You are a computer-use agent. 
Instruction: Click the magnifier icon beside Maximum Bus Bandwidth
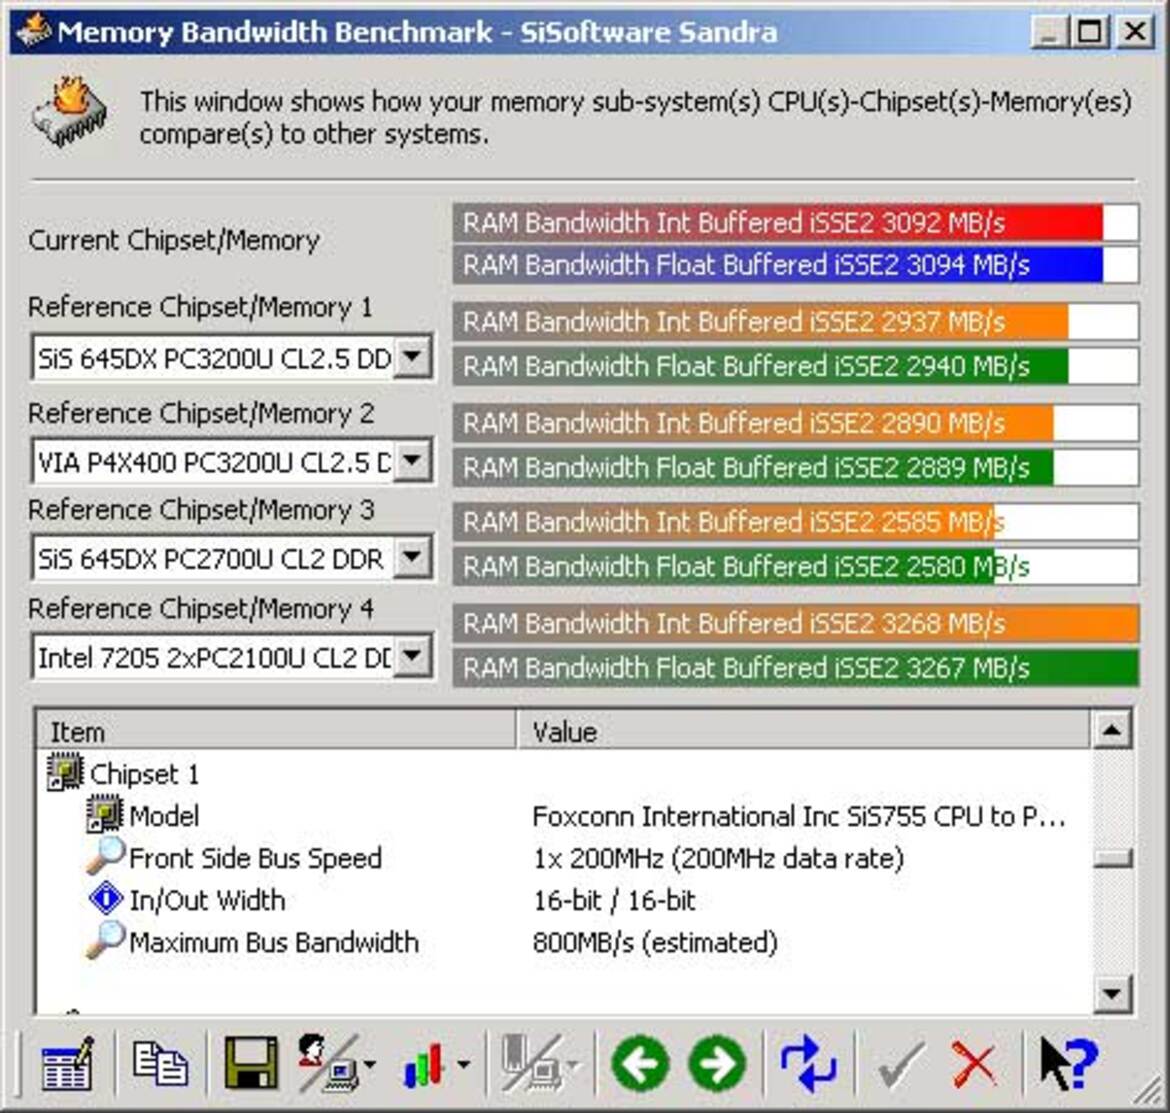(x=104, y=941)
